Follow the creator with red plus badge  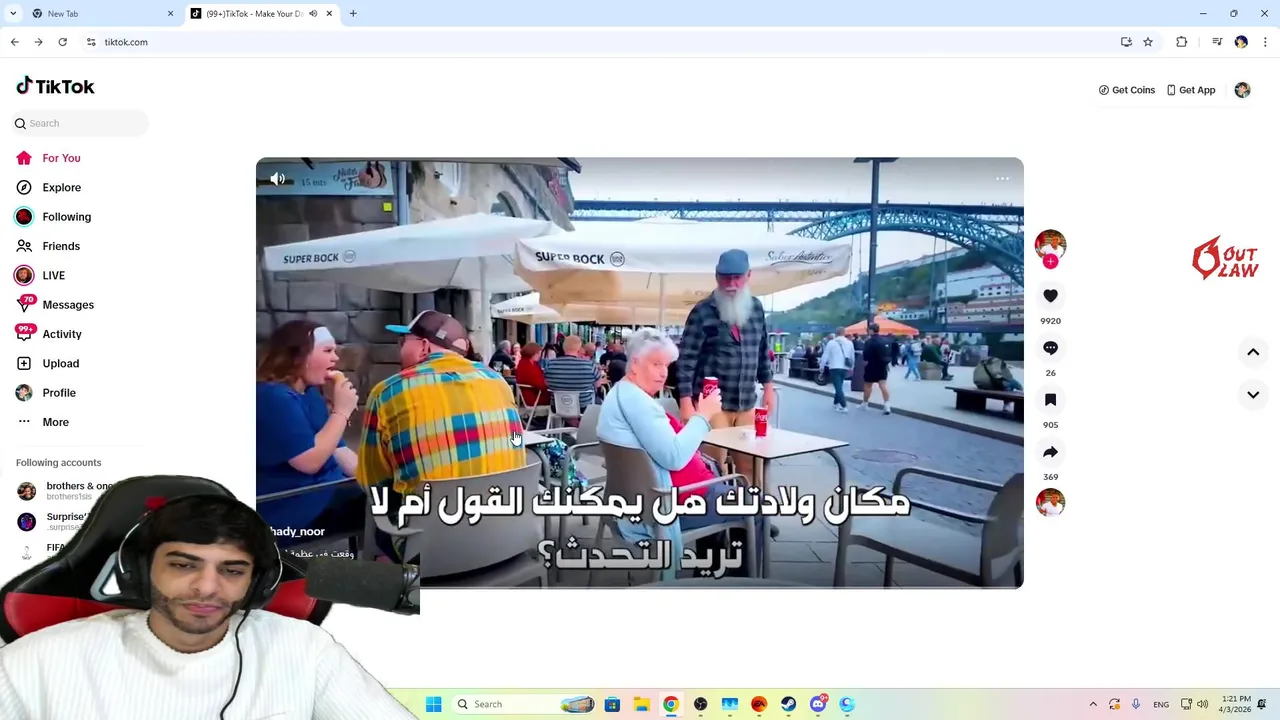point(1050,262)
